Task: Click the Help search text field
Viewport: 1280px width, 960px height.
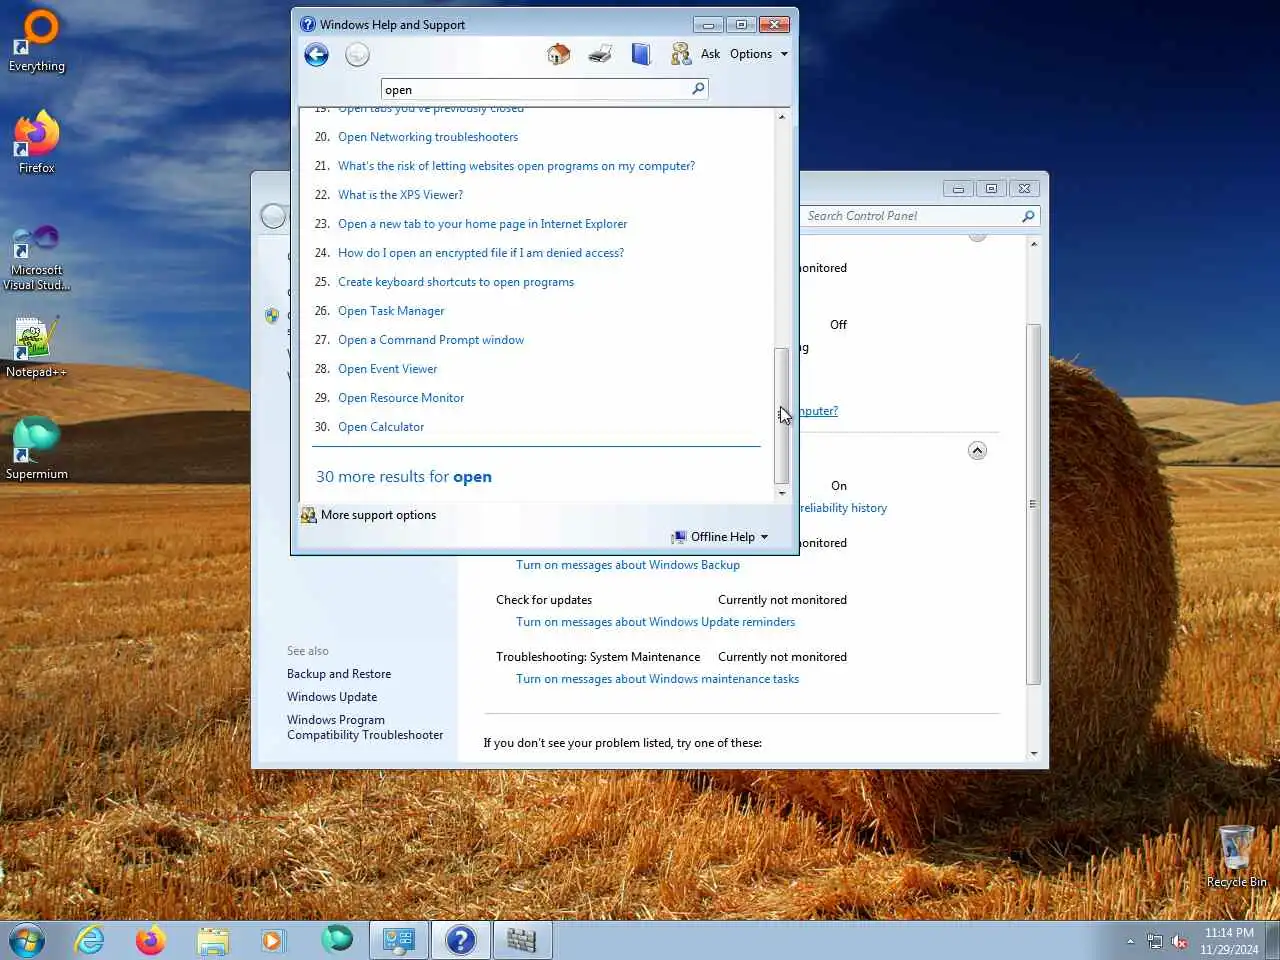Action: pos(536,89)
